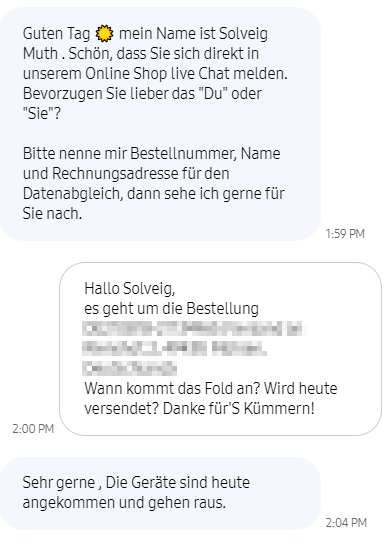The width and height of the screenshot is (385, 548).
Task: Click the customer reply bubble to Solveig
Action: pyautogui.click(x=220, y=349)
